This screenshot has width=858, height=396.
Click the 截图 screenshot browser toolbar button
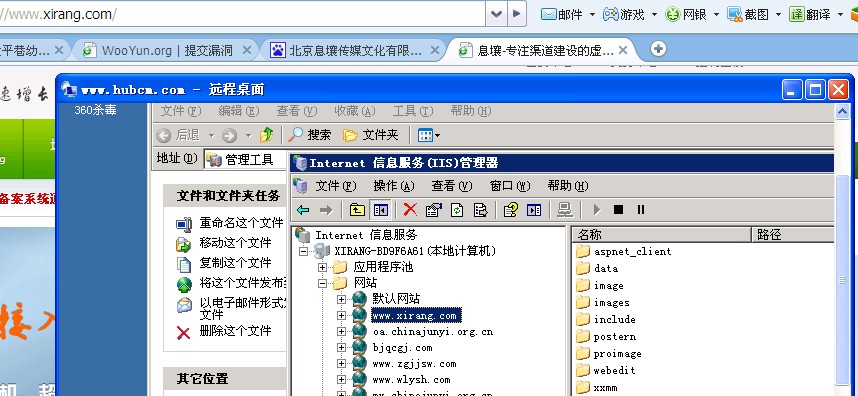point(748,14)
